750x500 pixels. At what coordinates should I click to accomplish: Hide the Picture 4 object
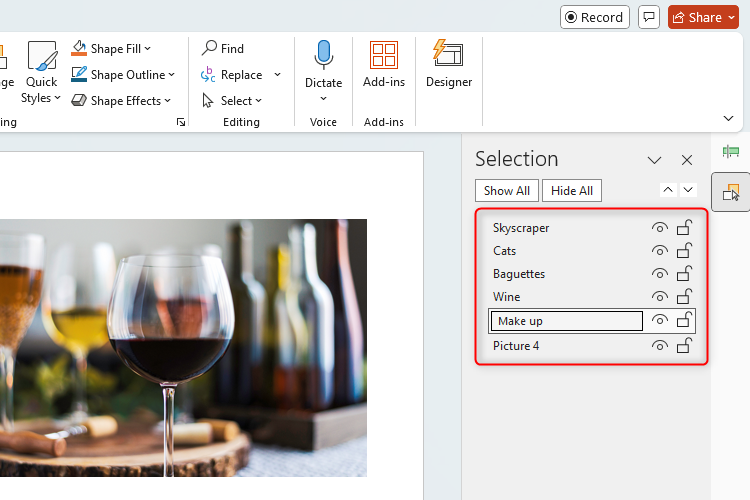(x=660, y=345)
